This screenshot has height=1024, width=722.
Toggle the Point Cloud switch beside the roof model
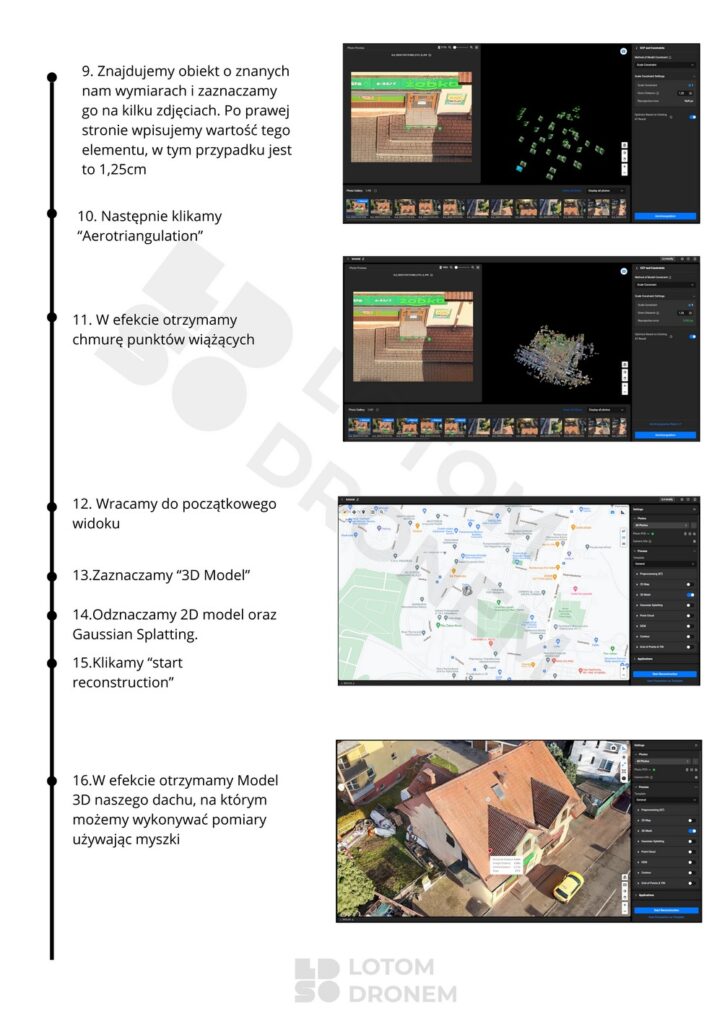pos(692,852)
